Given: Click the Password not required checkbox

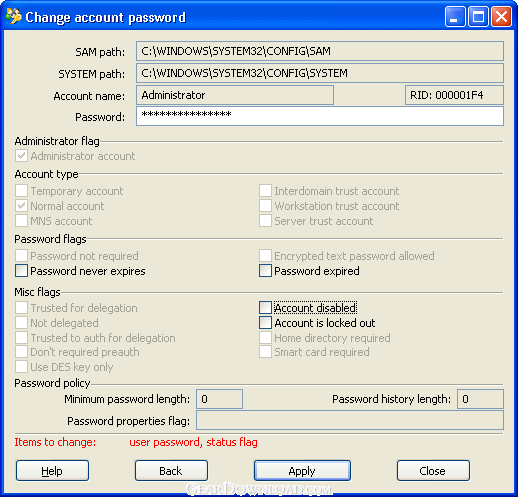Looking at the screenshot, I should (21, 256).
